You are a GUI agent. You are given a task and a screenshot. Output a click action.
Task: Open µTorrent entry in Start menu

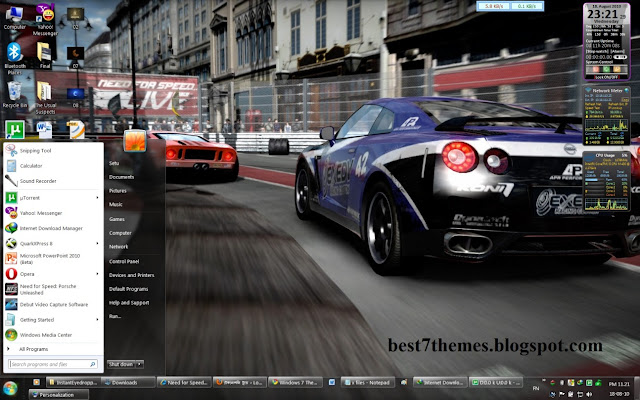(52, 198)
